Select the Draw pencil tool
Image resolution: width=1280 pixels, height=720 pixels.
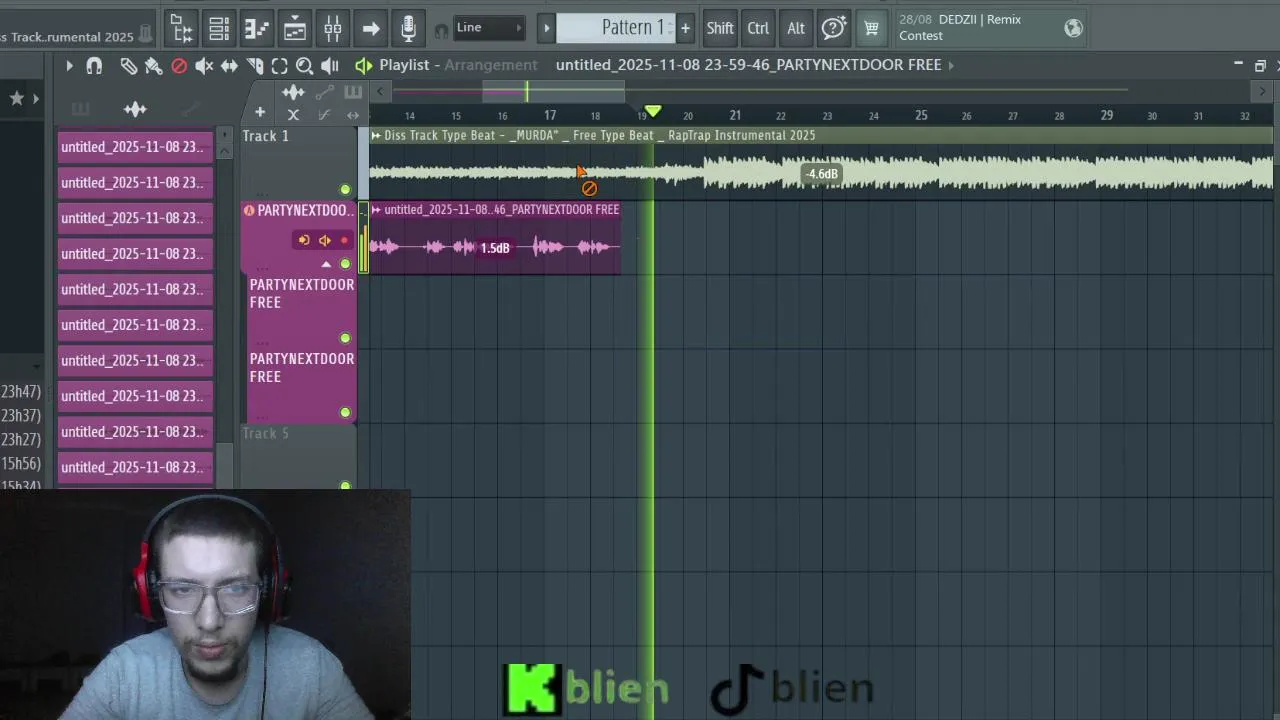128,66
